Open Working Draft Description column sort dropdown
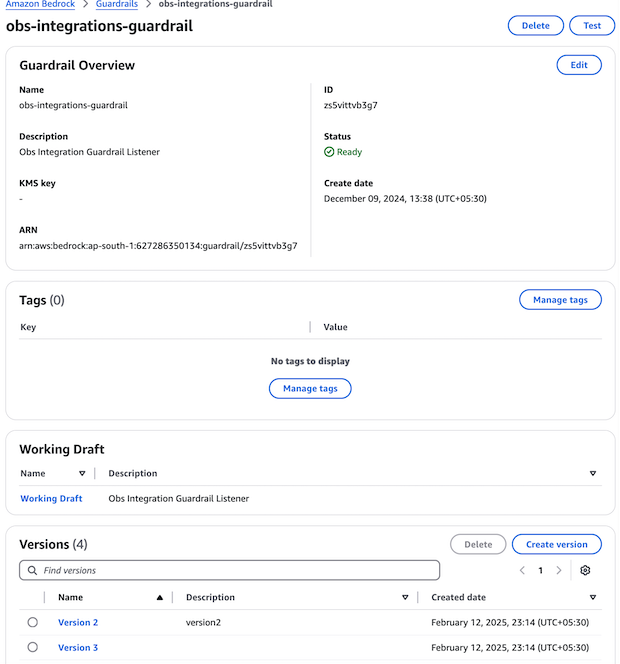This screenshot has height=664, width=620. 592,473
